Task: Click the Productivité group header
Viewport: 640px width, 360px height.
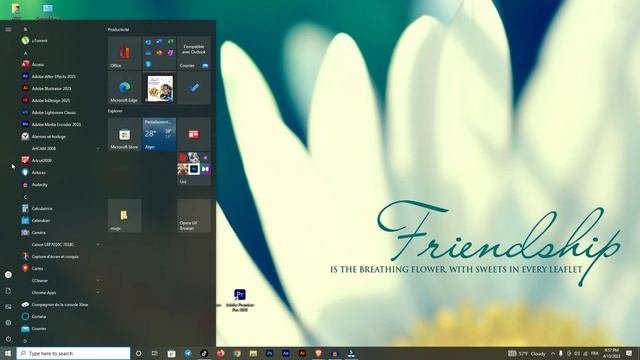Action: 118,29
